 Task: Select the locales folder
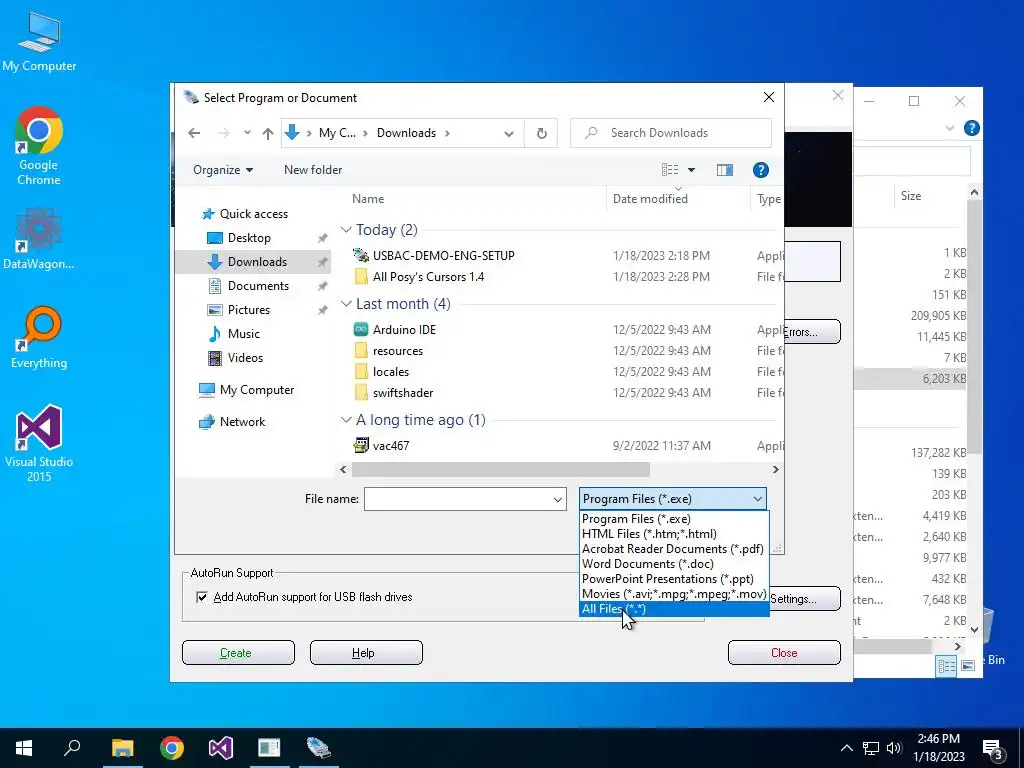click(x=391, y=372)
